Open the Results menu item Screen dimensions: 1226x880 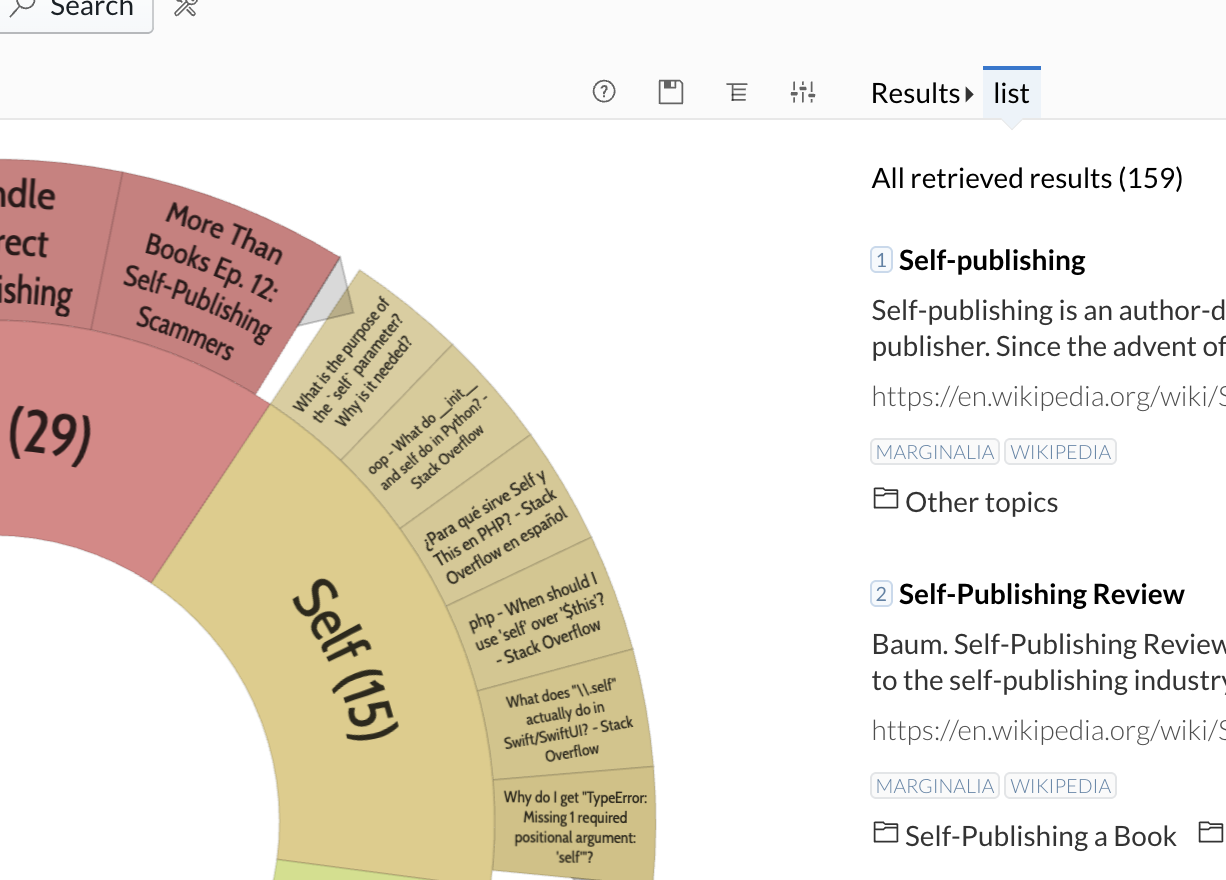click(915, 92)
